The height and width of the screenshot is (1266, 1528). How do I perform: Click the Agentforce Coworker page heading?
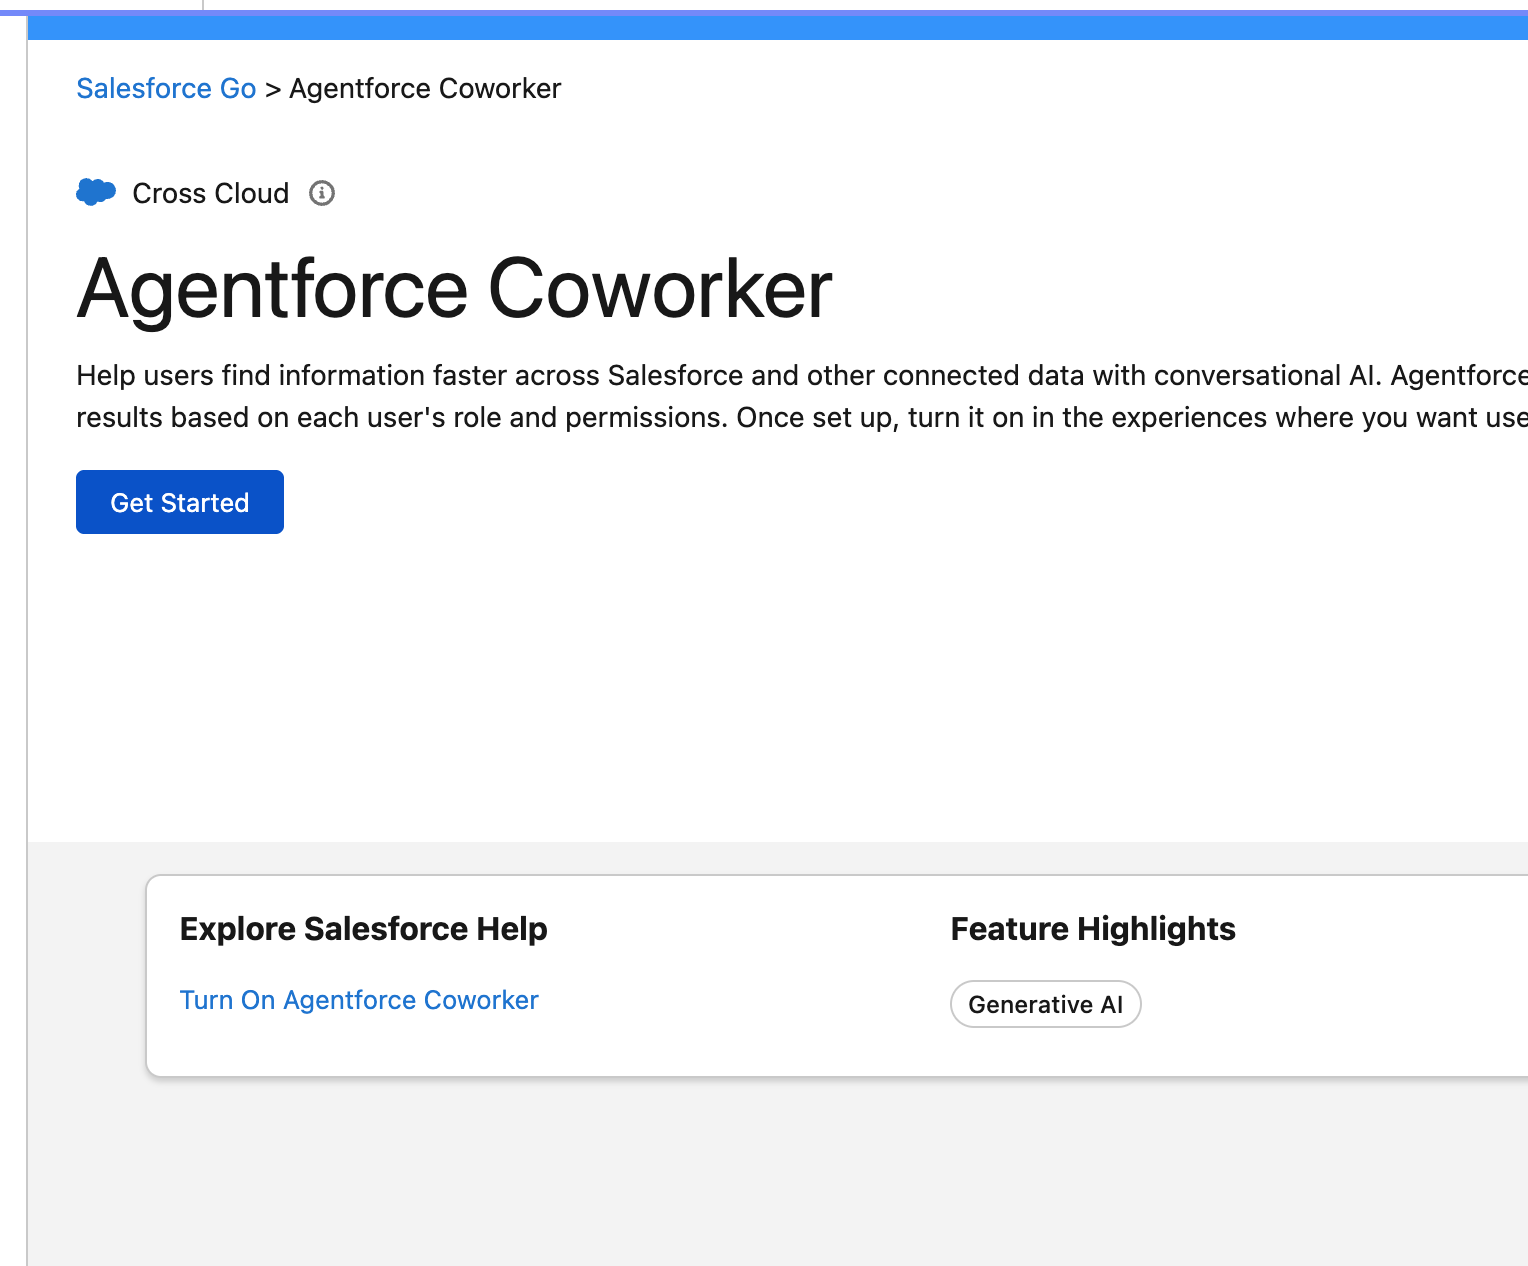coord(455,289)
